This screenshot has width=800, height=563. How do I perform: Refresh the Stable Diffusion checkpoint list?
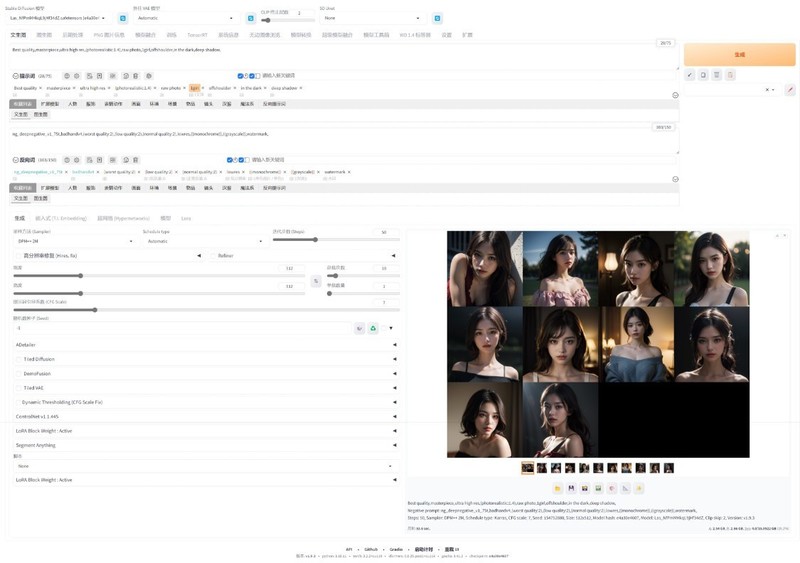coord(123,18)
